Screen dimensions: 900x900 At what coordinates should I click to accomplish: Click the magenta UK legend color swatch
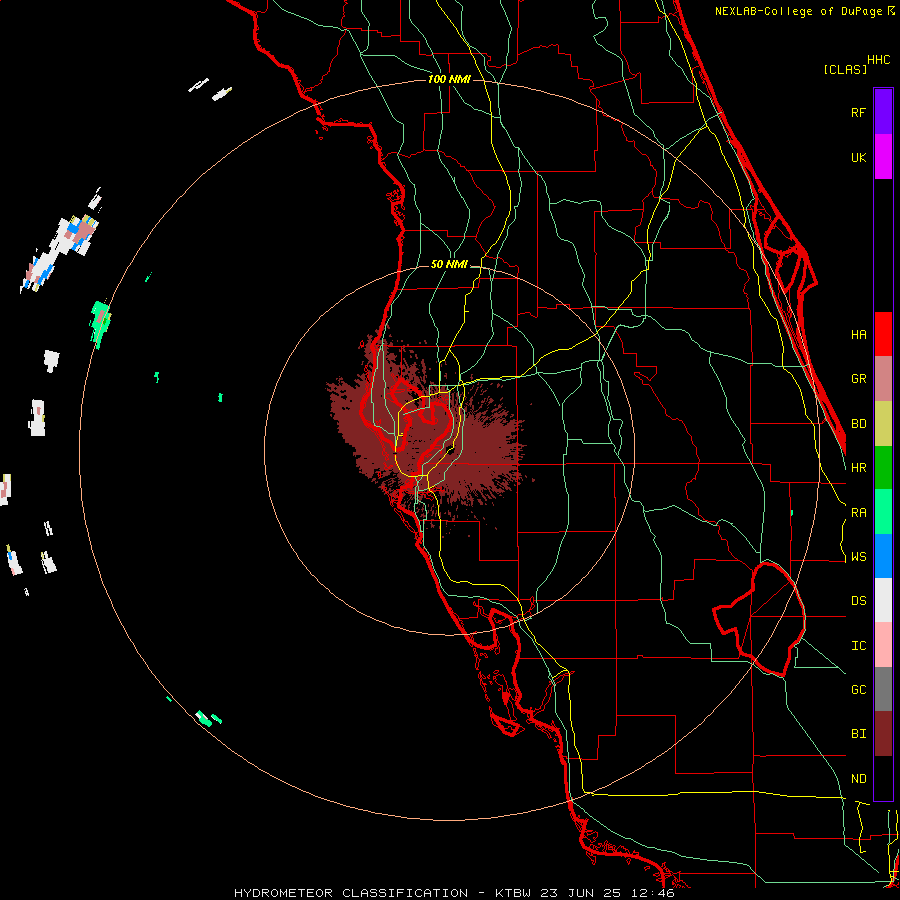click(x=883, y=157)
